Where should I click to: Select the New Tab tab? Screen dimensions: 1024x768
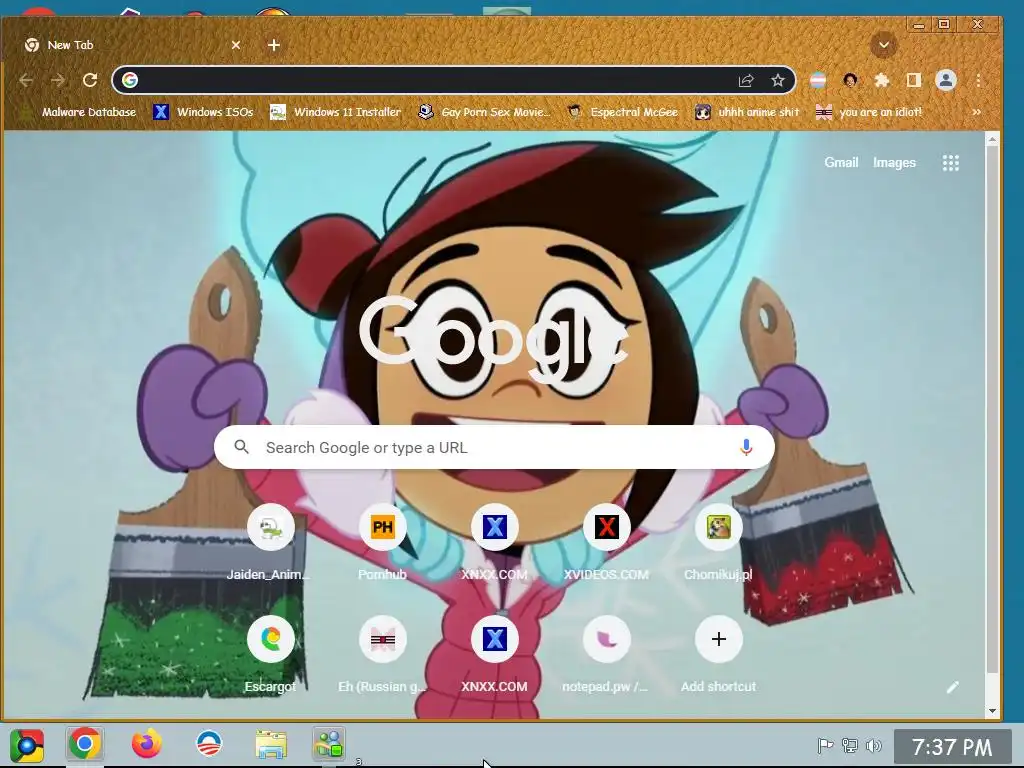click(x=131, y=45)
